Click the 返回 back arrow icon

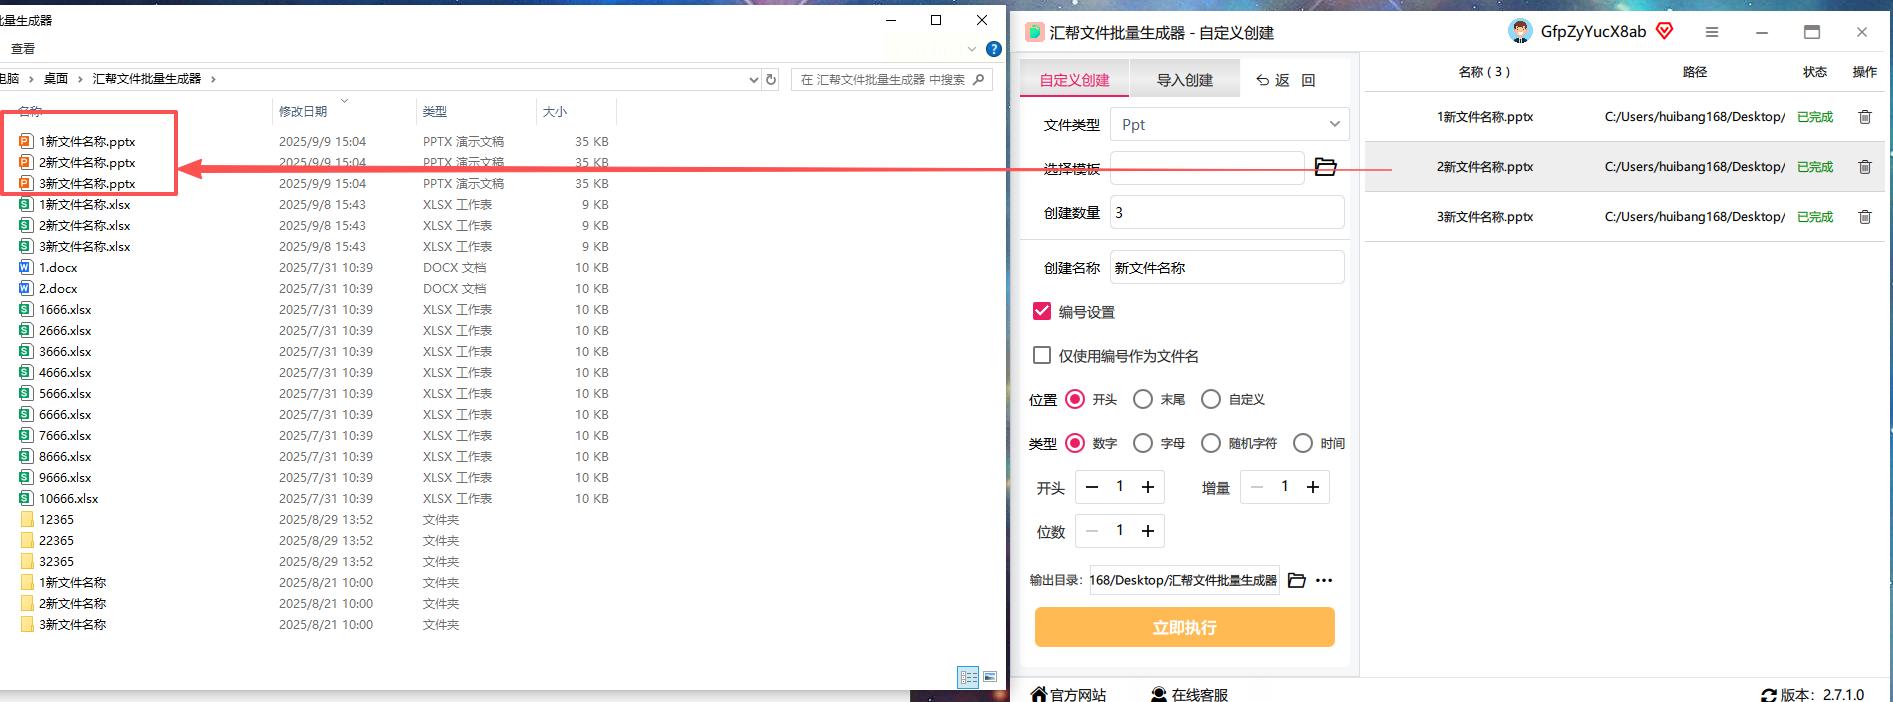[x=1263, y=80]
